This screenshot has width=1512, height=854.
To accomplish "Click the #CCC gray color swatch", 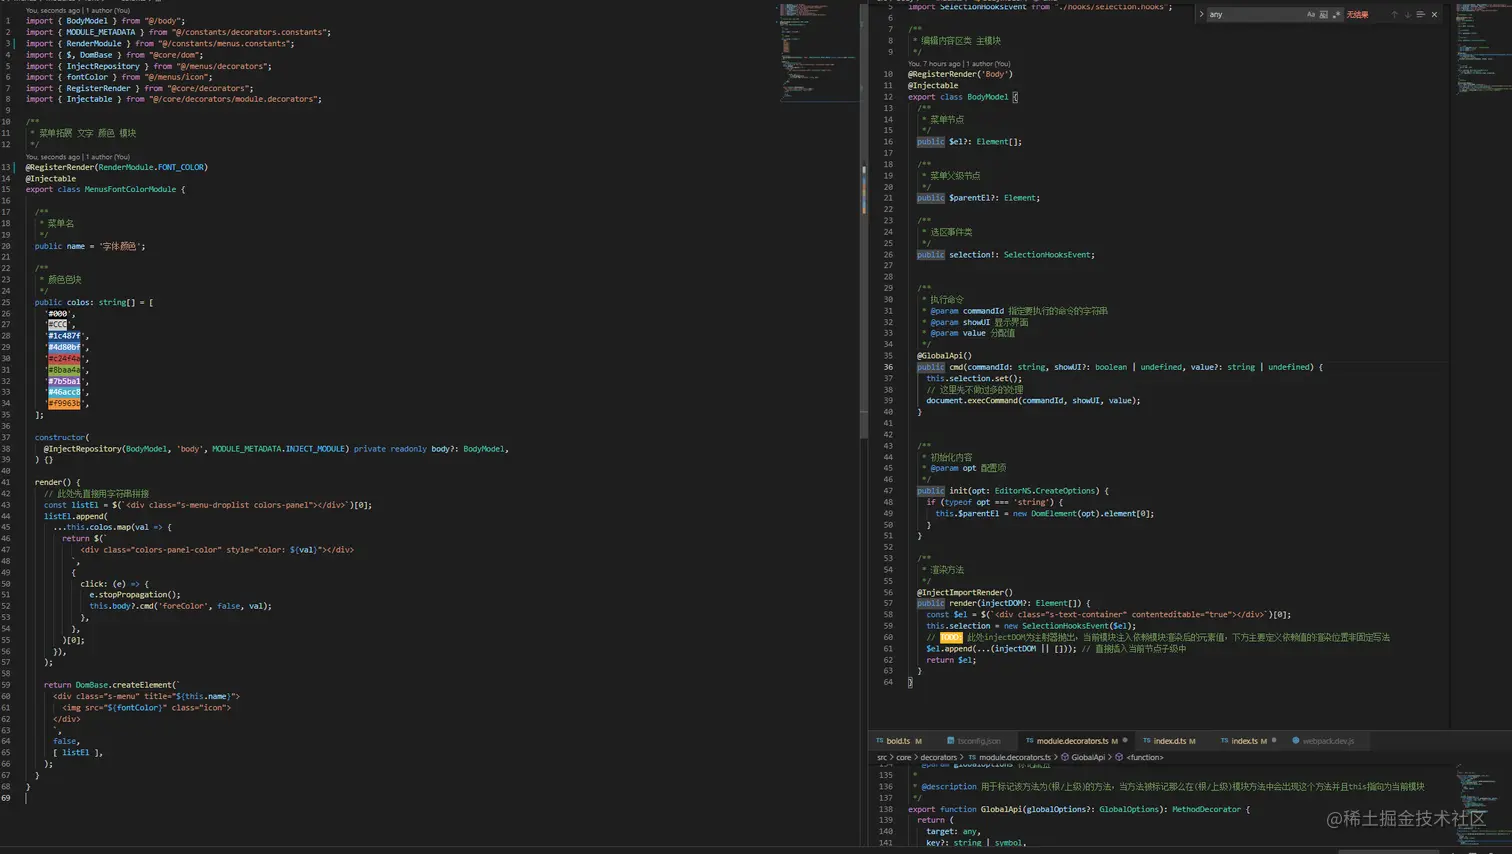I will pyautogui.click(x=58, y=325).
